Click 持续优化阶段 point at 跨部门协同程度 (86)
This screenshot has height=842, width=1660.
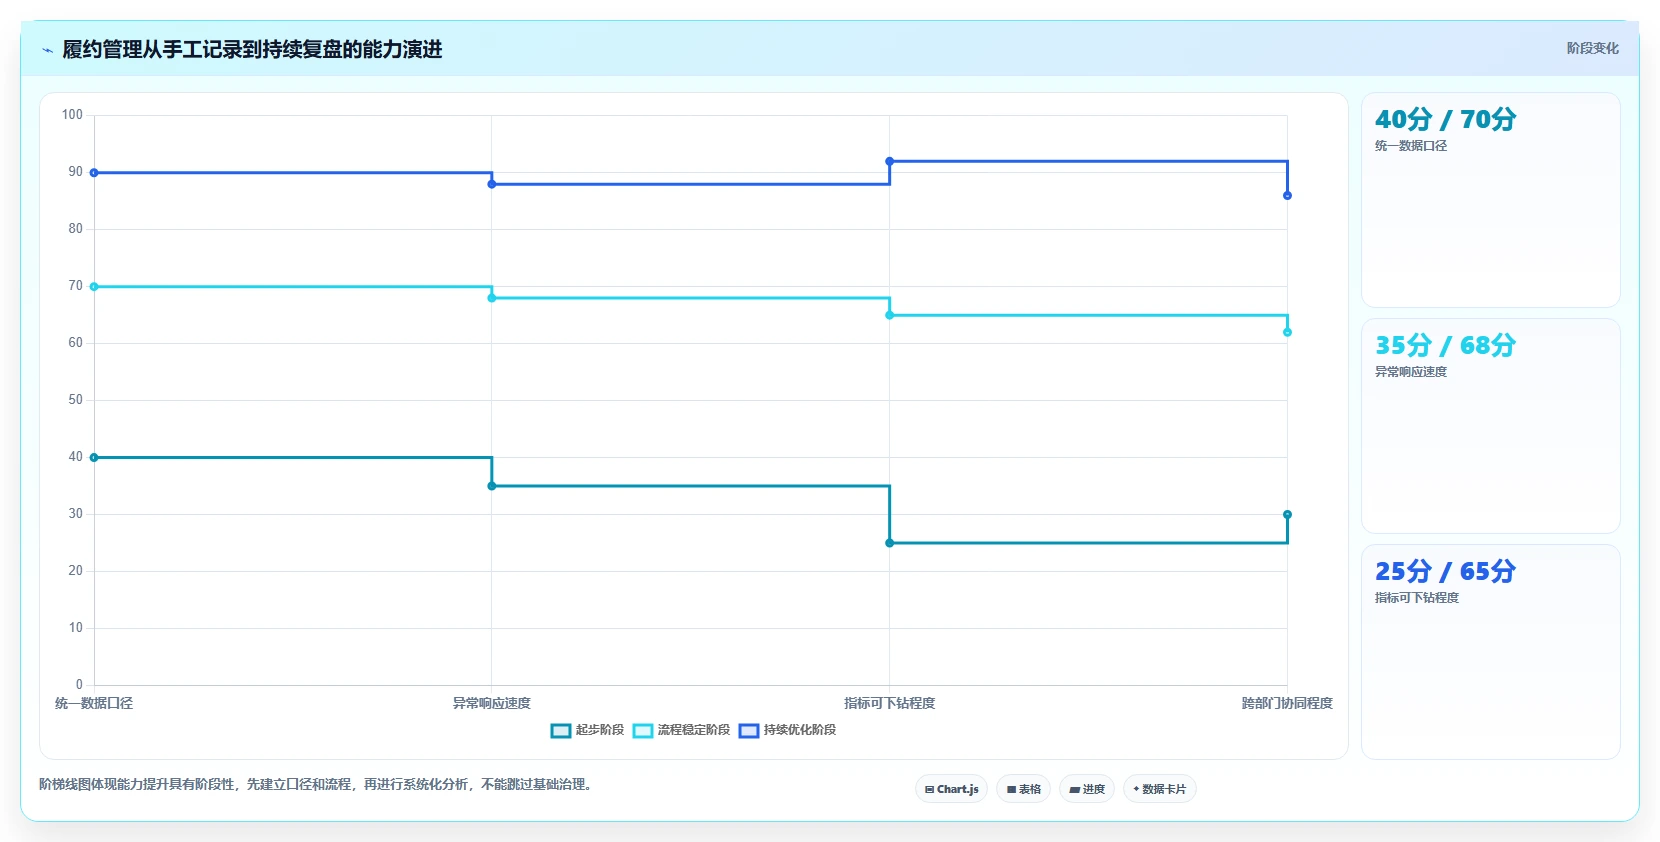pos(1287,196)
